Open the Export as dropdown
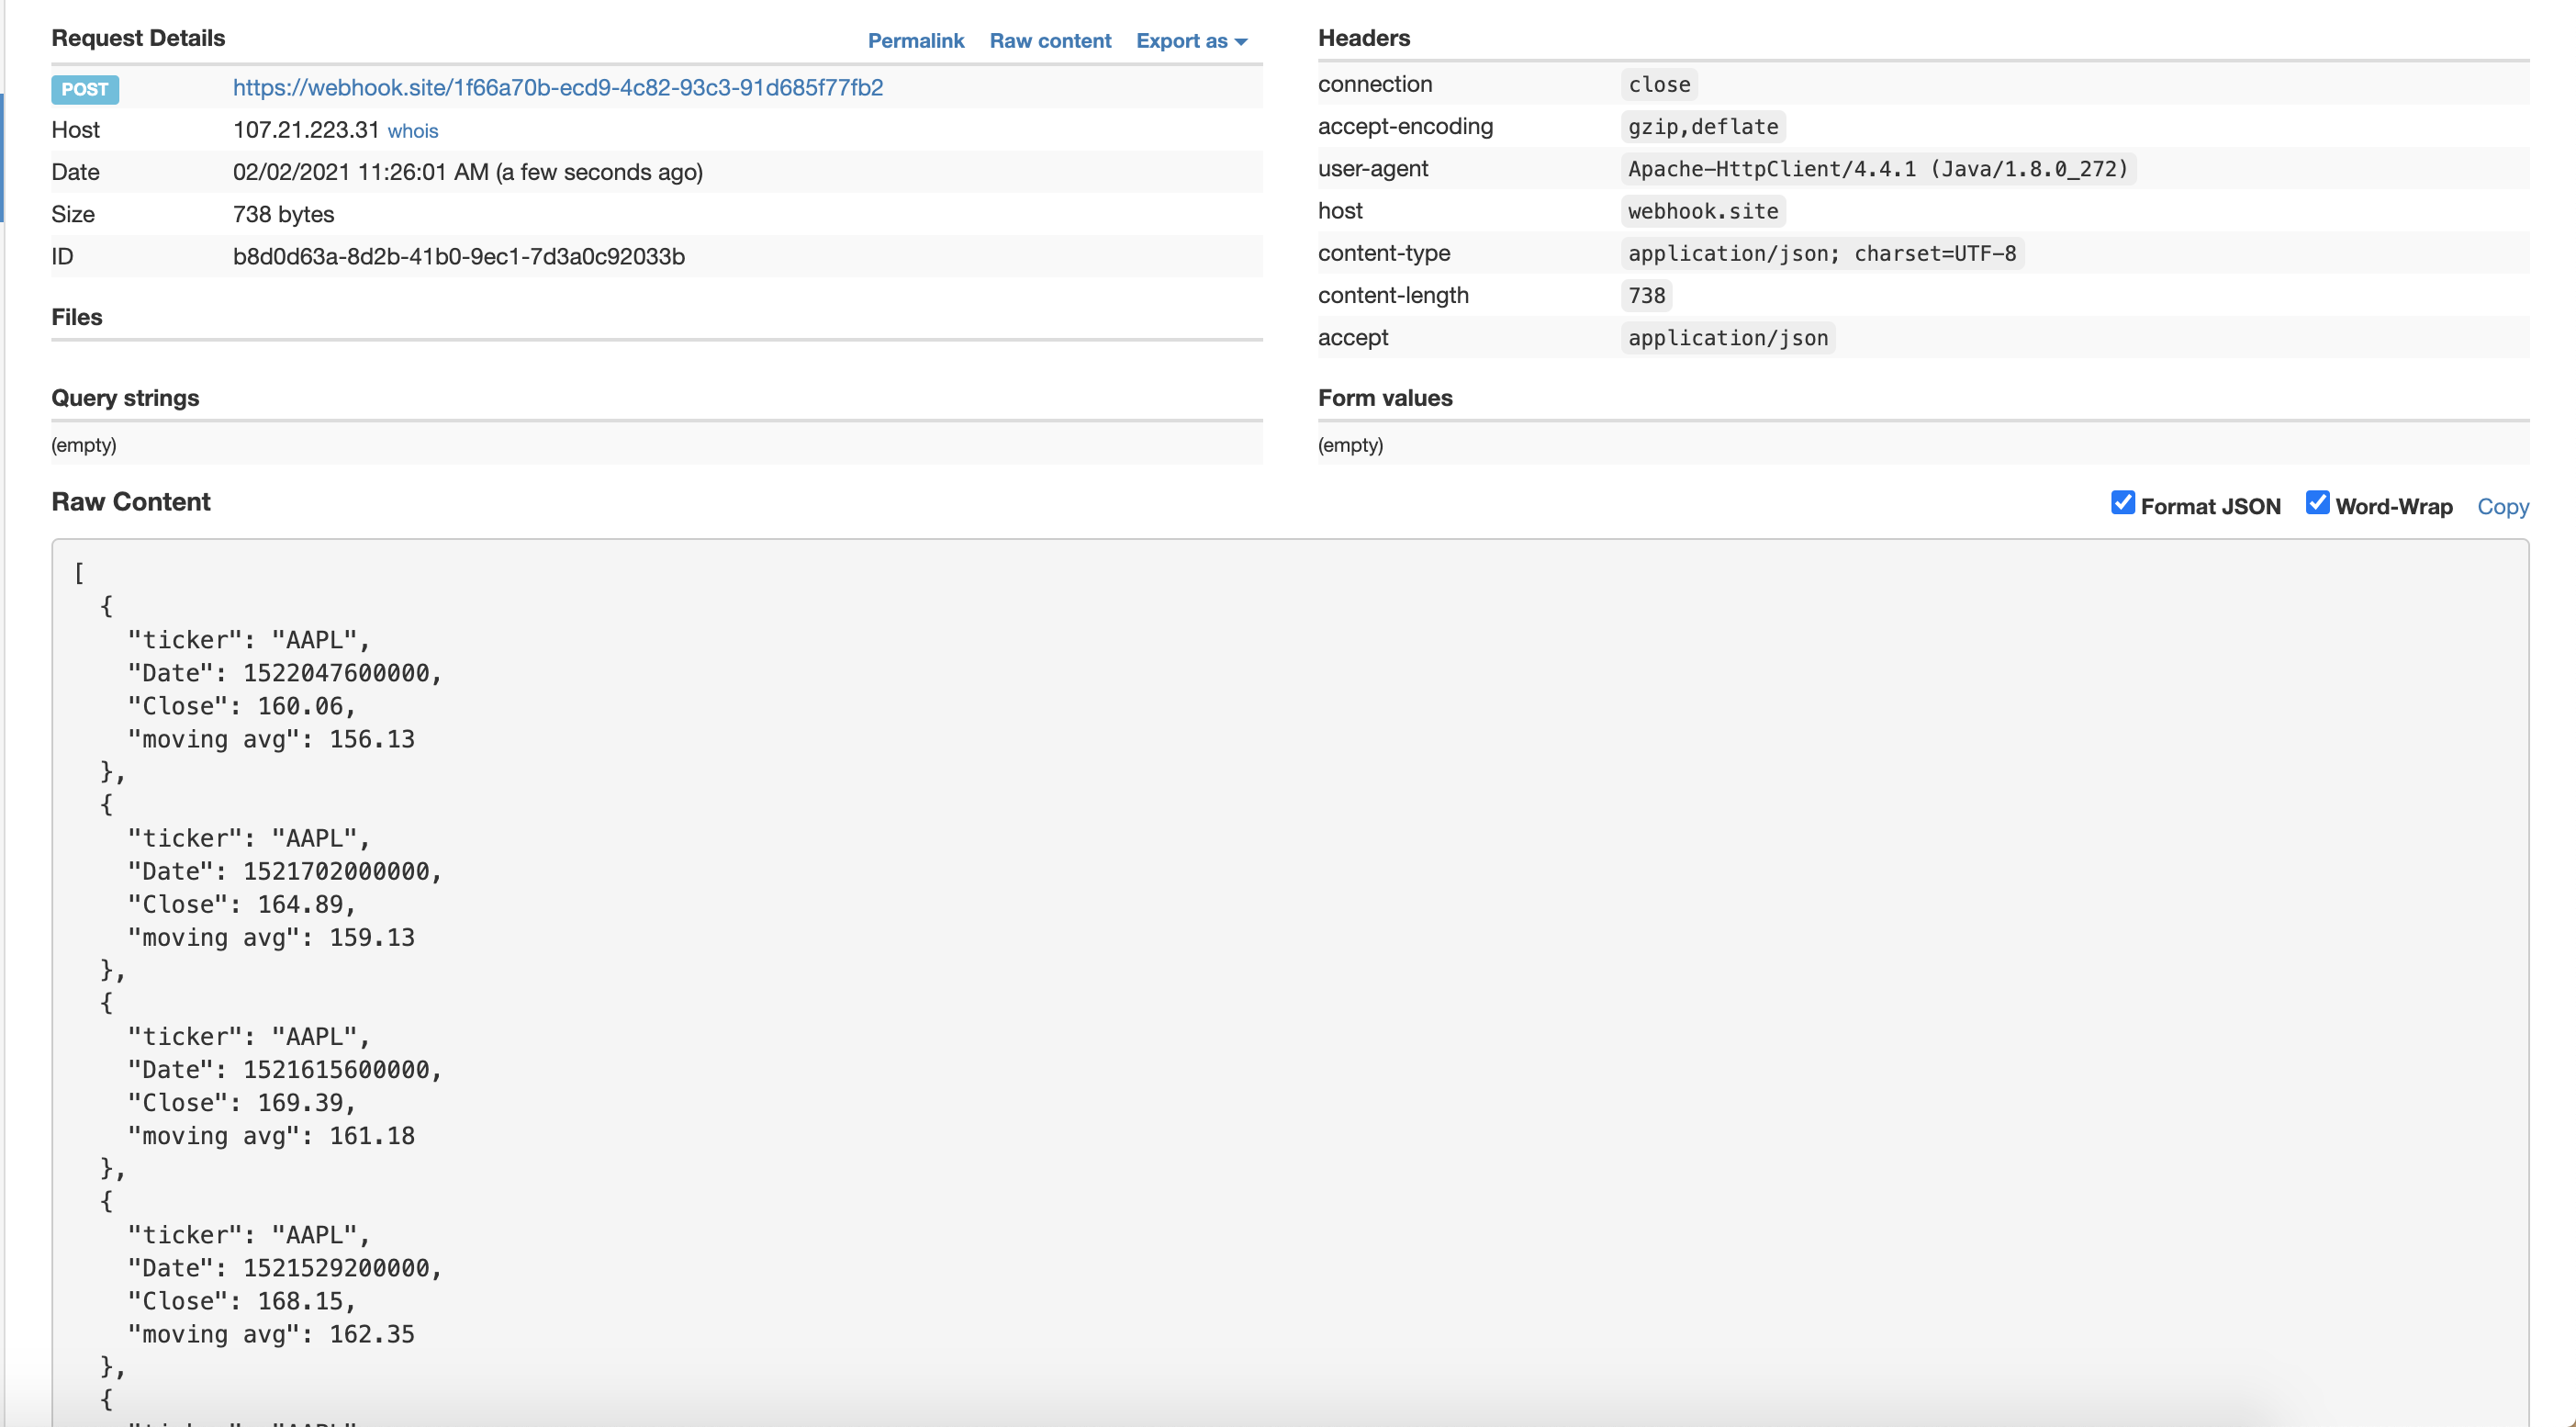Viewport: 2576px width, 1427px height. [1191, 41]
